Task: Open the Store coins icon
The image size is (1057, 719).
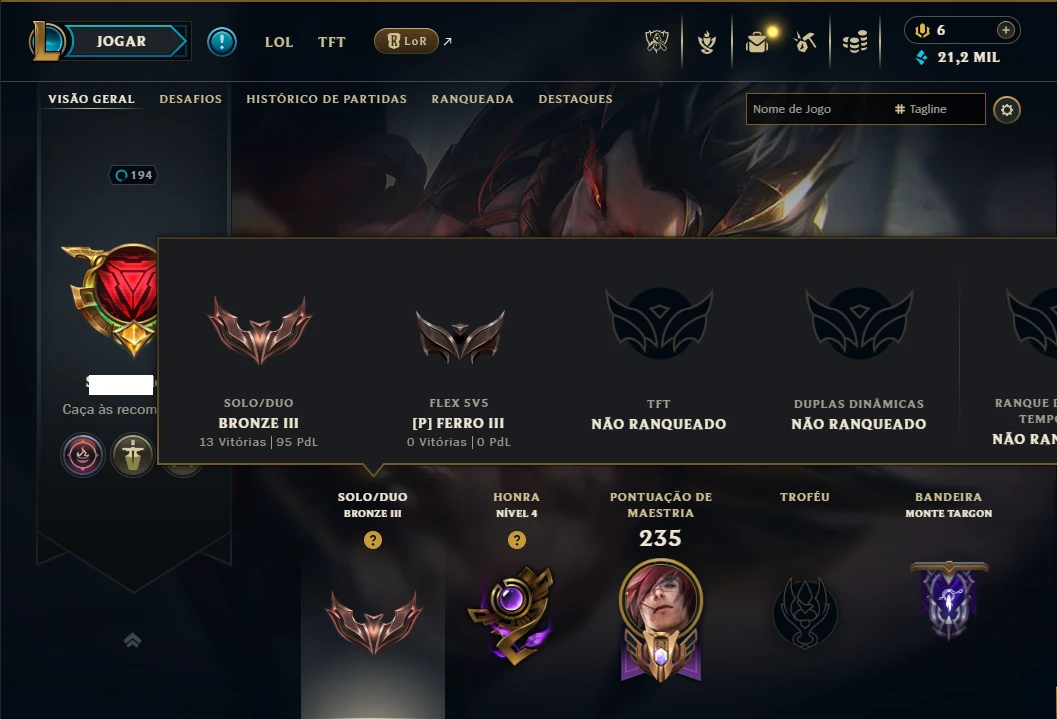Action: pyautogui.click(x=855, y=42)
